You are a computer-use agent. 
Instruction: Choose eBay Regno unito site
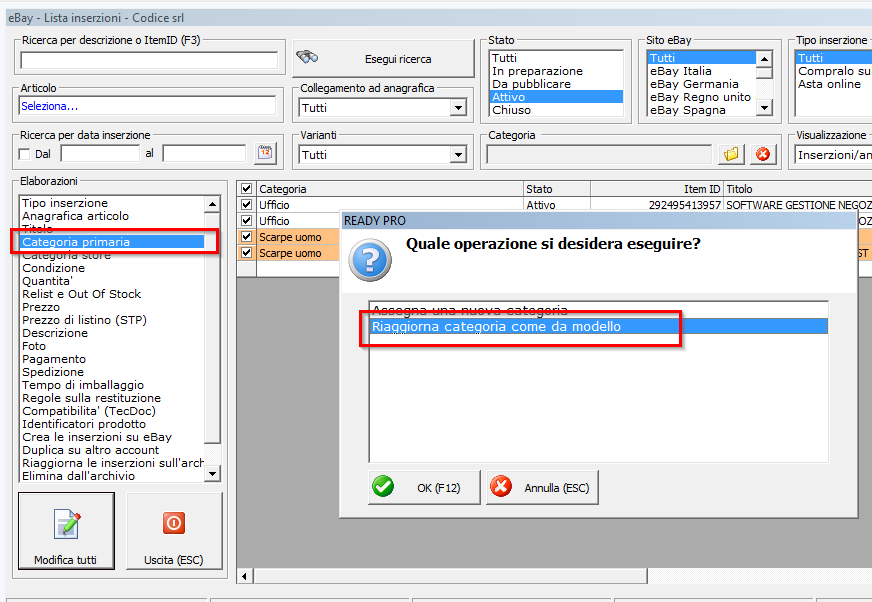[702, 97]
